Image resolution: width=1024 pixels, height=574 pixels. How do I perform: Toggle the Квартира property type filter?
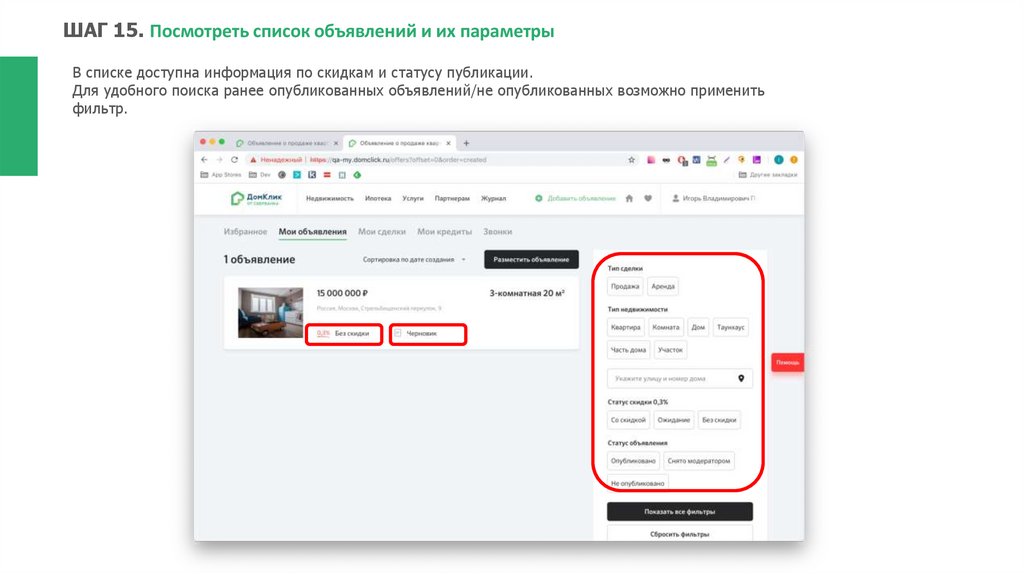[x=626, y=328]
